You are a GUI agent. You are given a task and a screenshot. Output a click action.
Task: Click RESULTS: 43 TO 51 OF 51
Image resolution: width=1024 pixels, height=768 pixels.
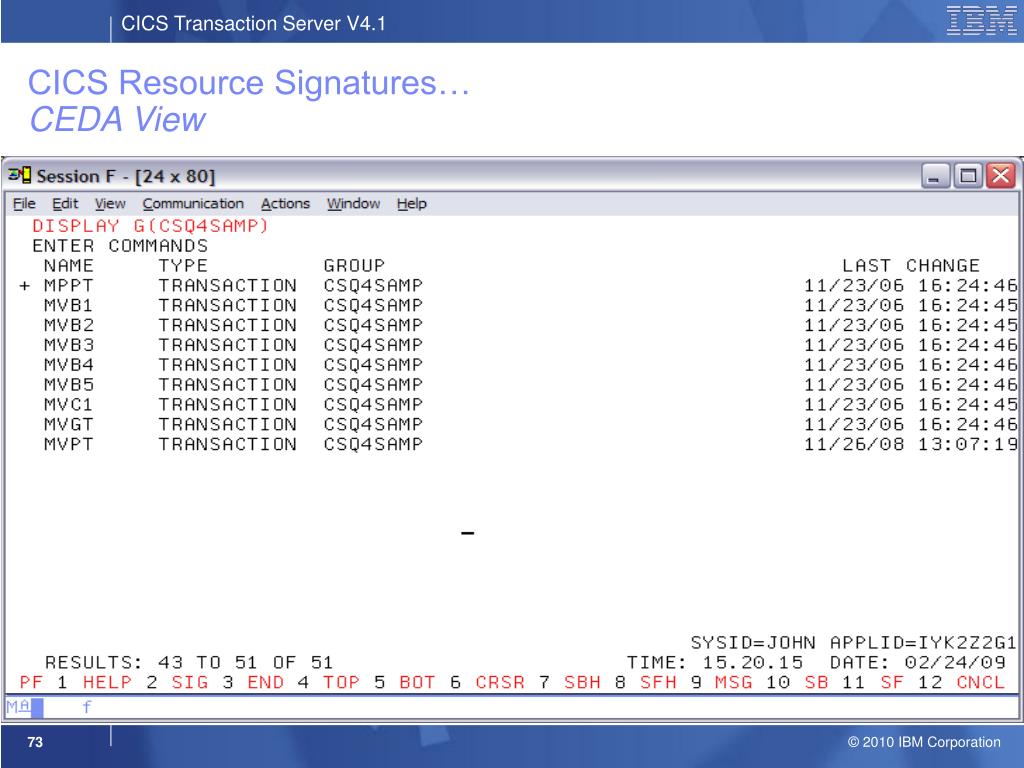tap(189, 663)
